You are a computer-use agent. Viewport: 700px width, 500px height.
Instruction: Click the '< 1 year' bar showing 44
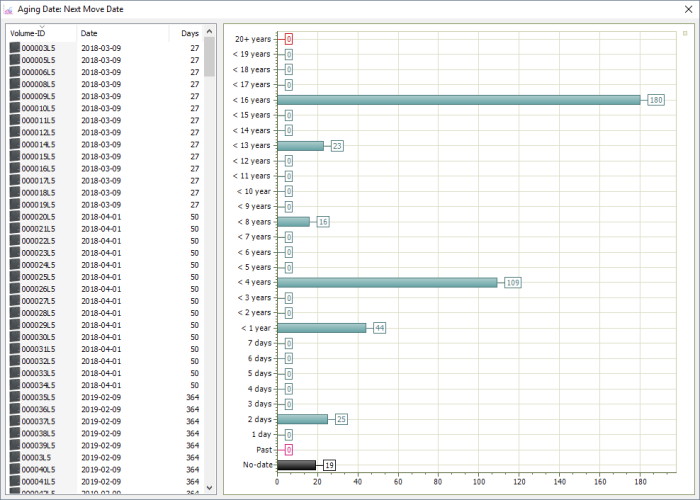321,328
